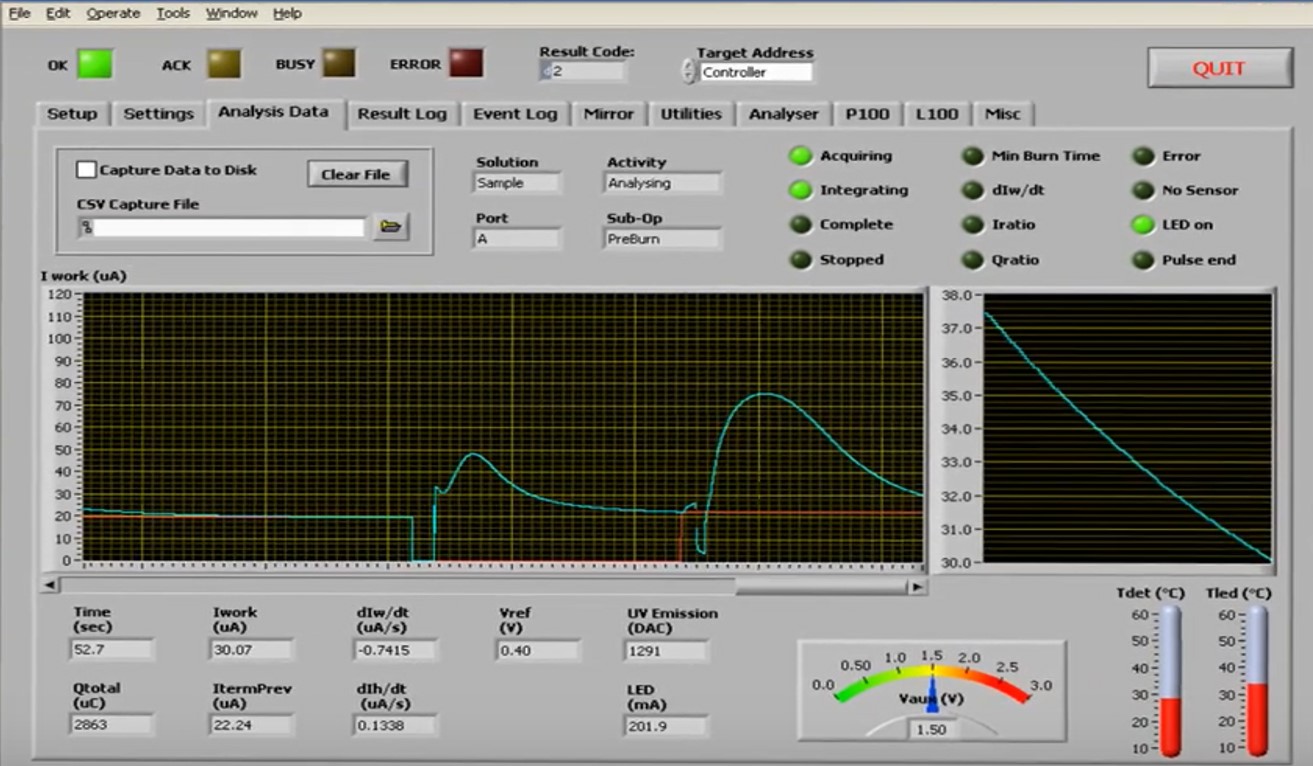Click the Integrating indicator LED
This screenshot has height=766, width=1313.
pyautogui.click(x=801, y=190)
